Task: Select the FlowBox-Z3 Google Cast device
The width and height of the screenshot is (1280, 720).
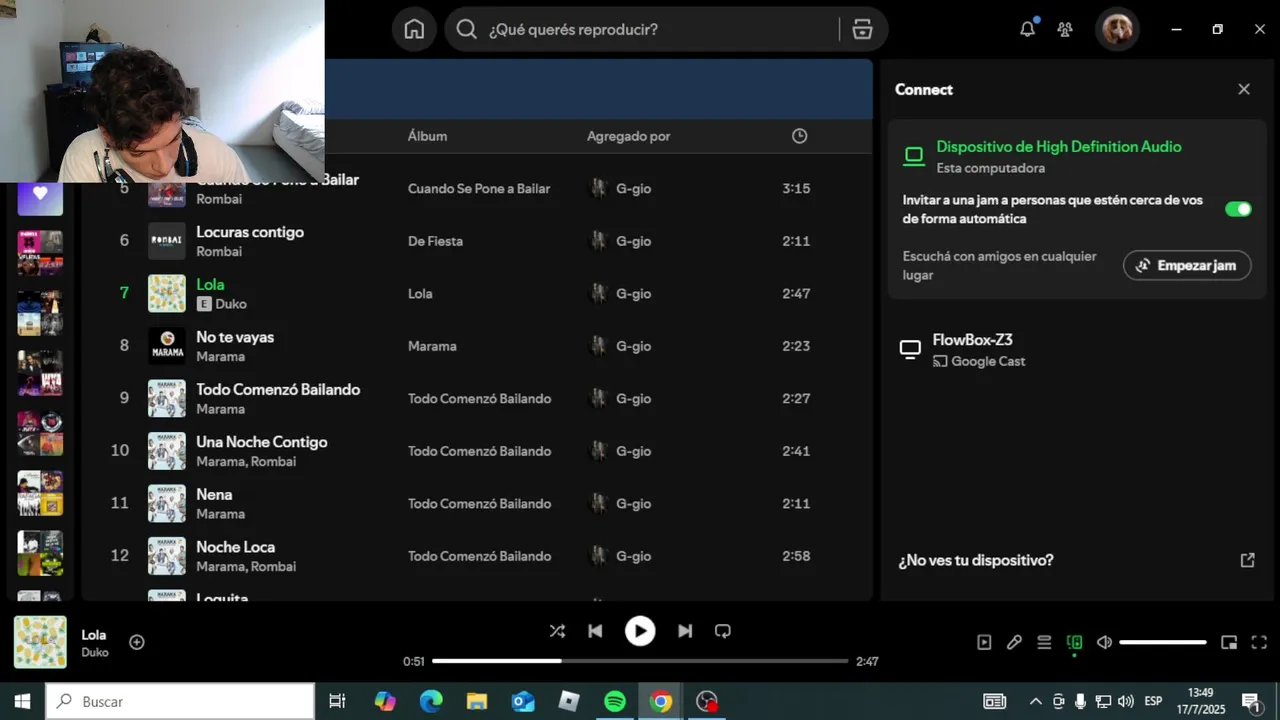Action: click(1075, 350)
